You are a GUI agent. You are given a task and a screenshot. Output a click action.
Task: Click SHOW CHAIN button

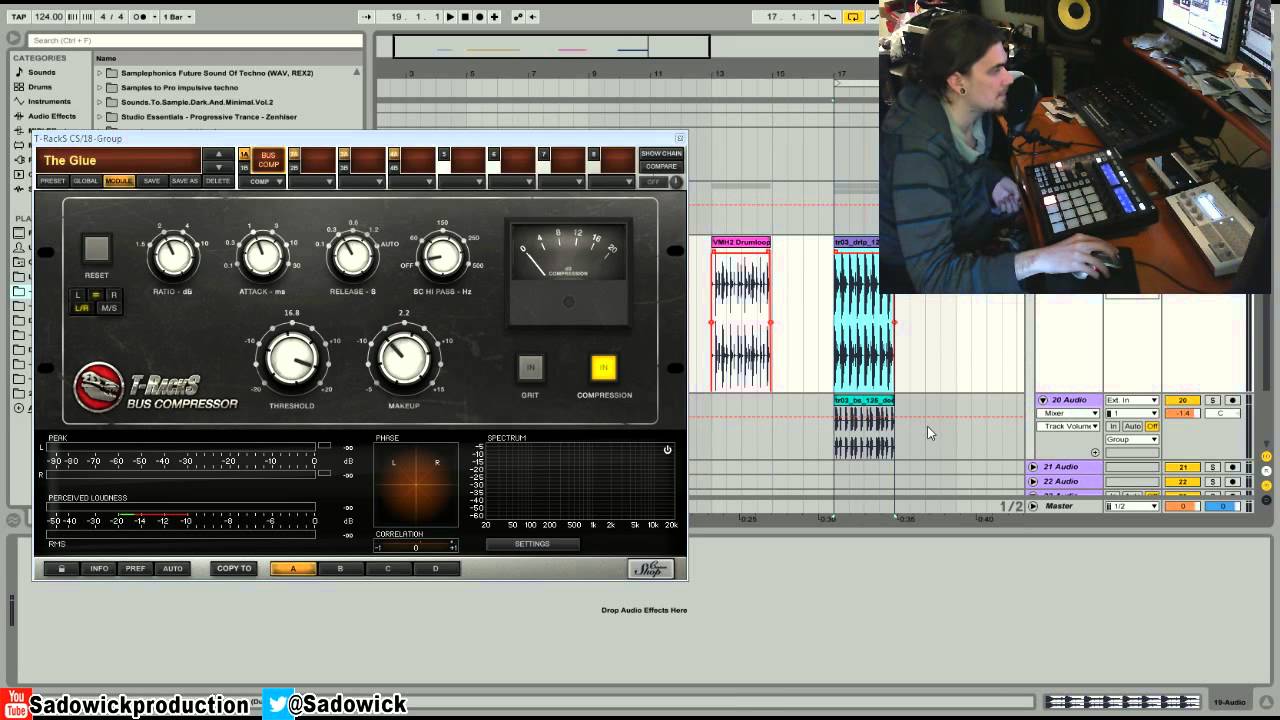(x=661, y=154)
